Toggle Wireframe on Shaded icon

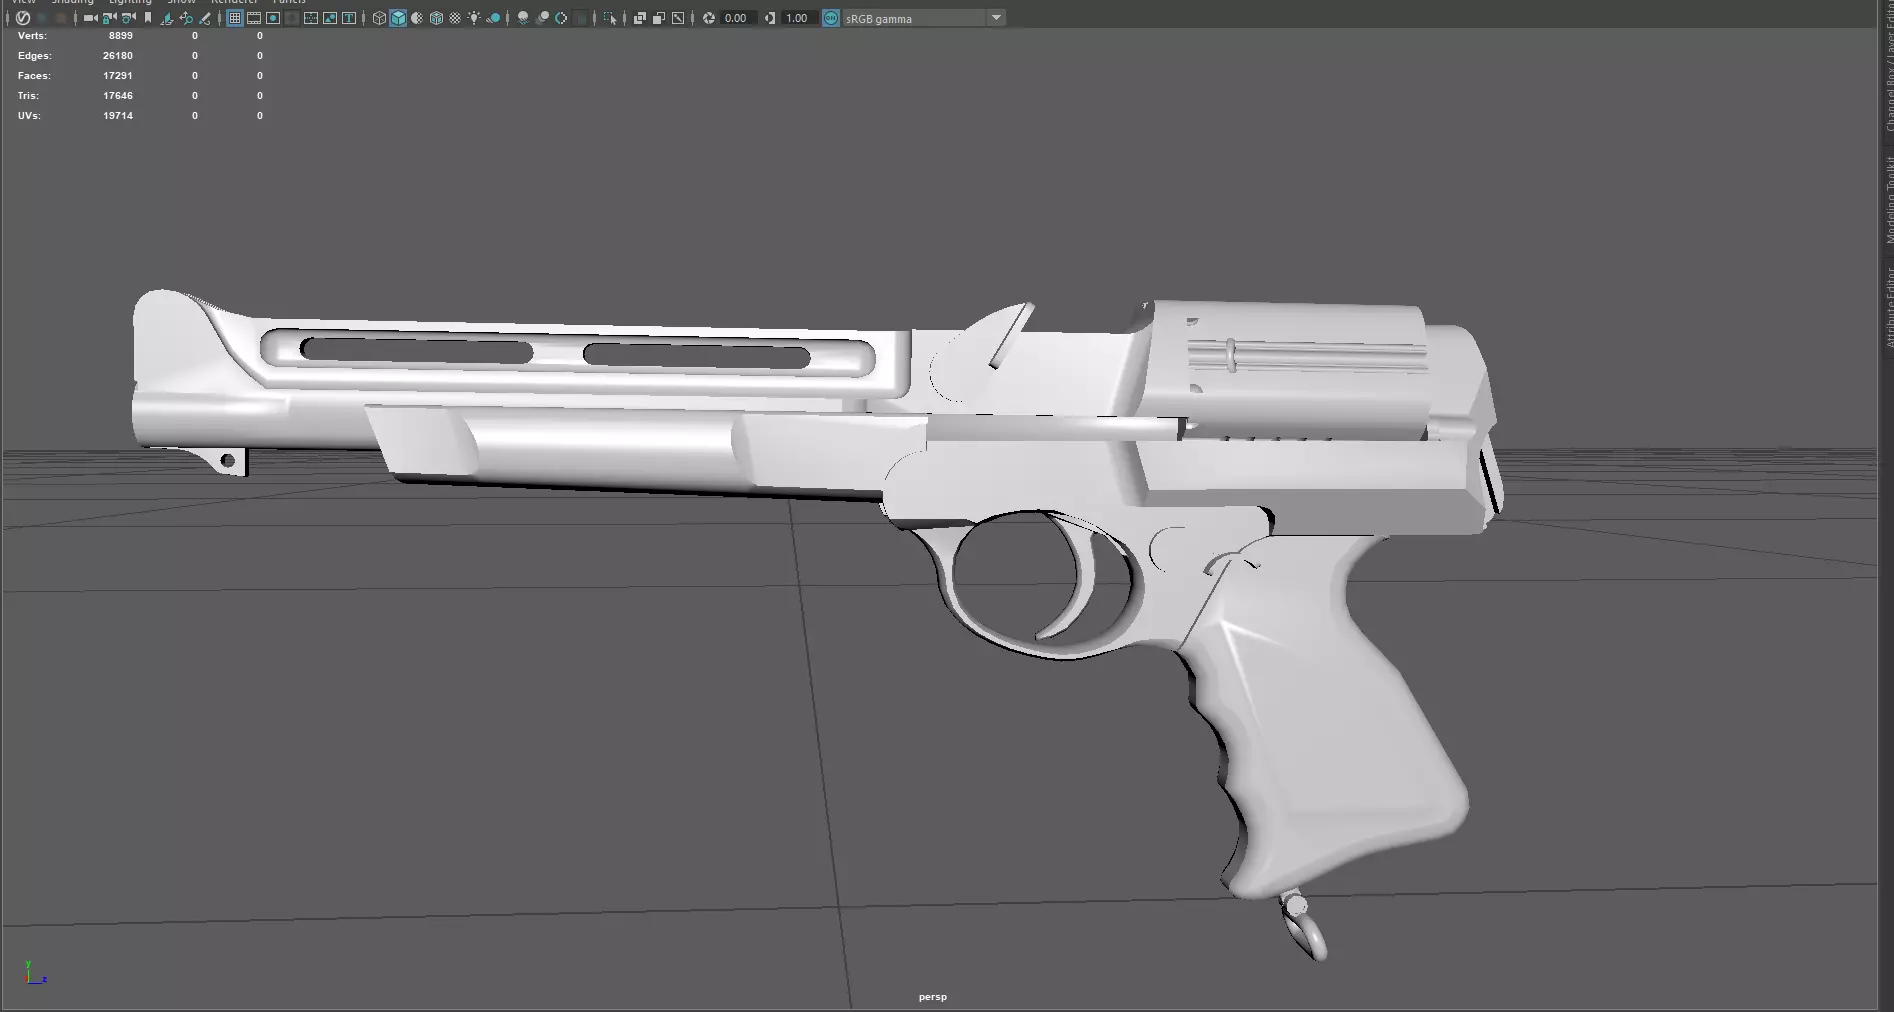coord(436,18)
